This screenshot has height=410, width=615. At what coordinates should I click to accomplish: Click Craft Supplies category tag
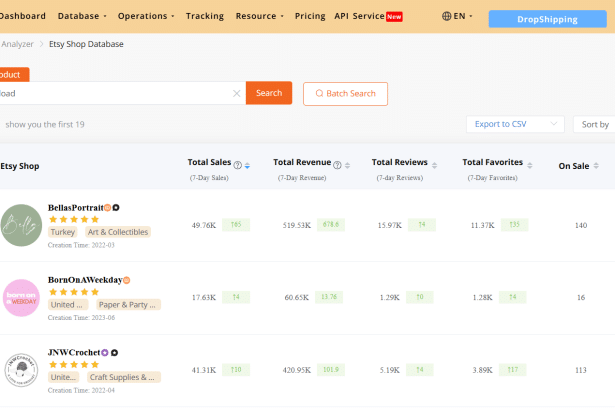[x=124, y=377]
